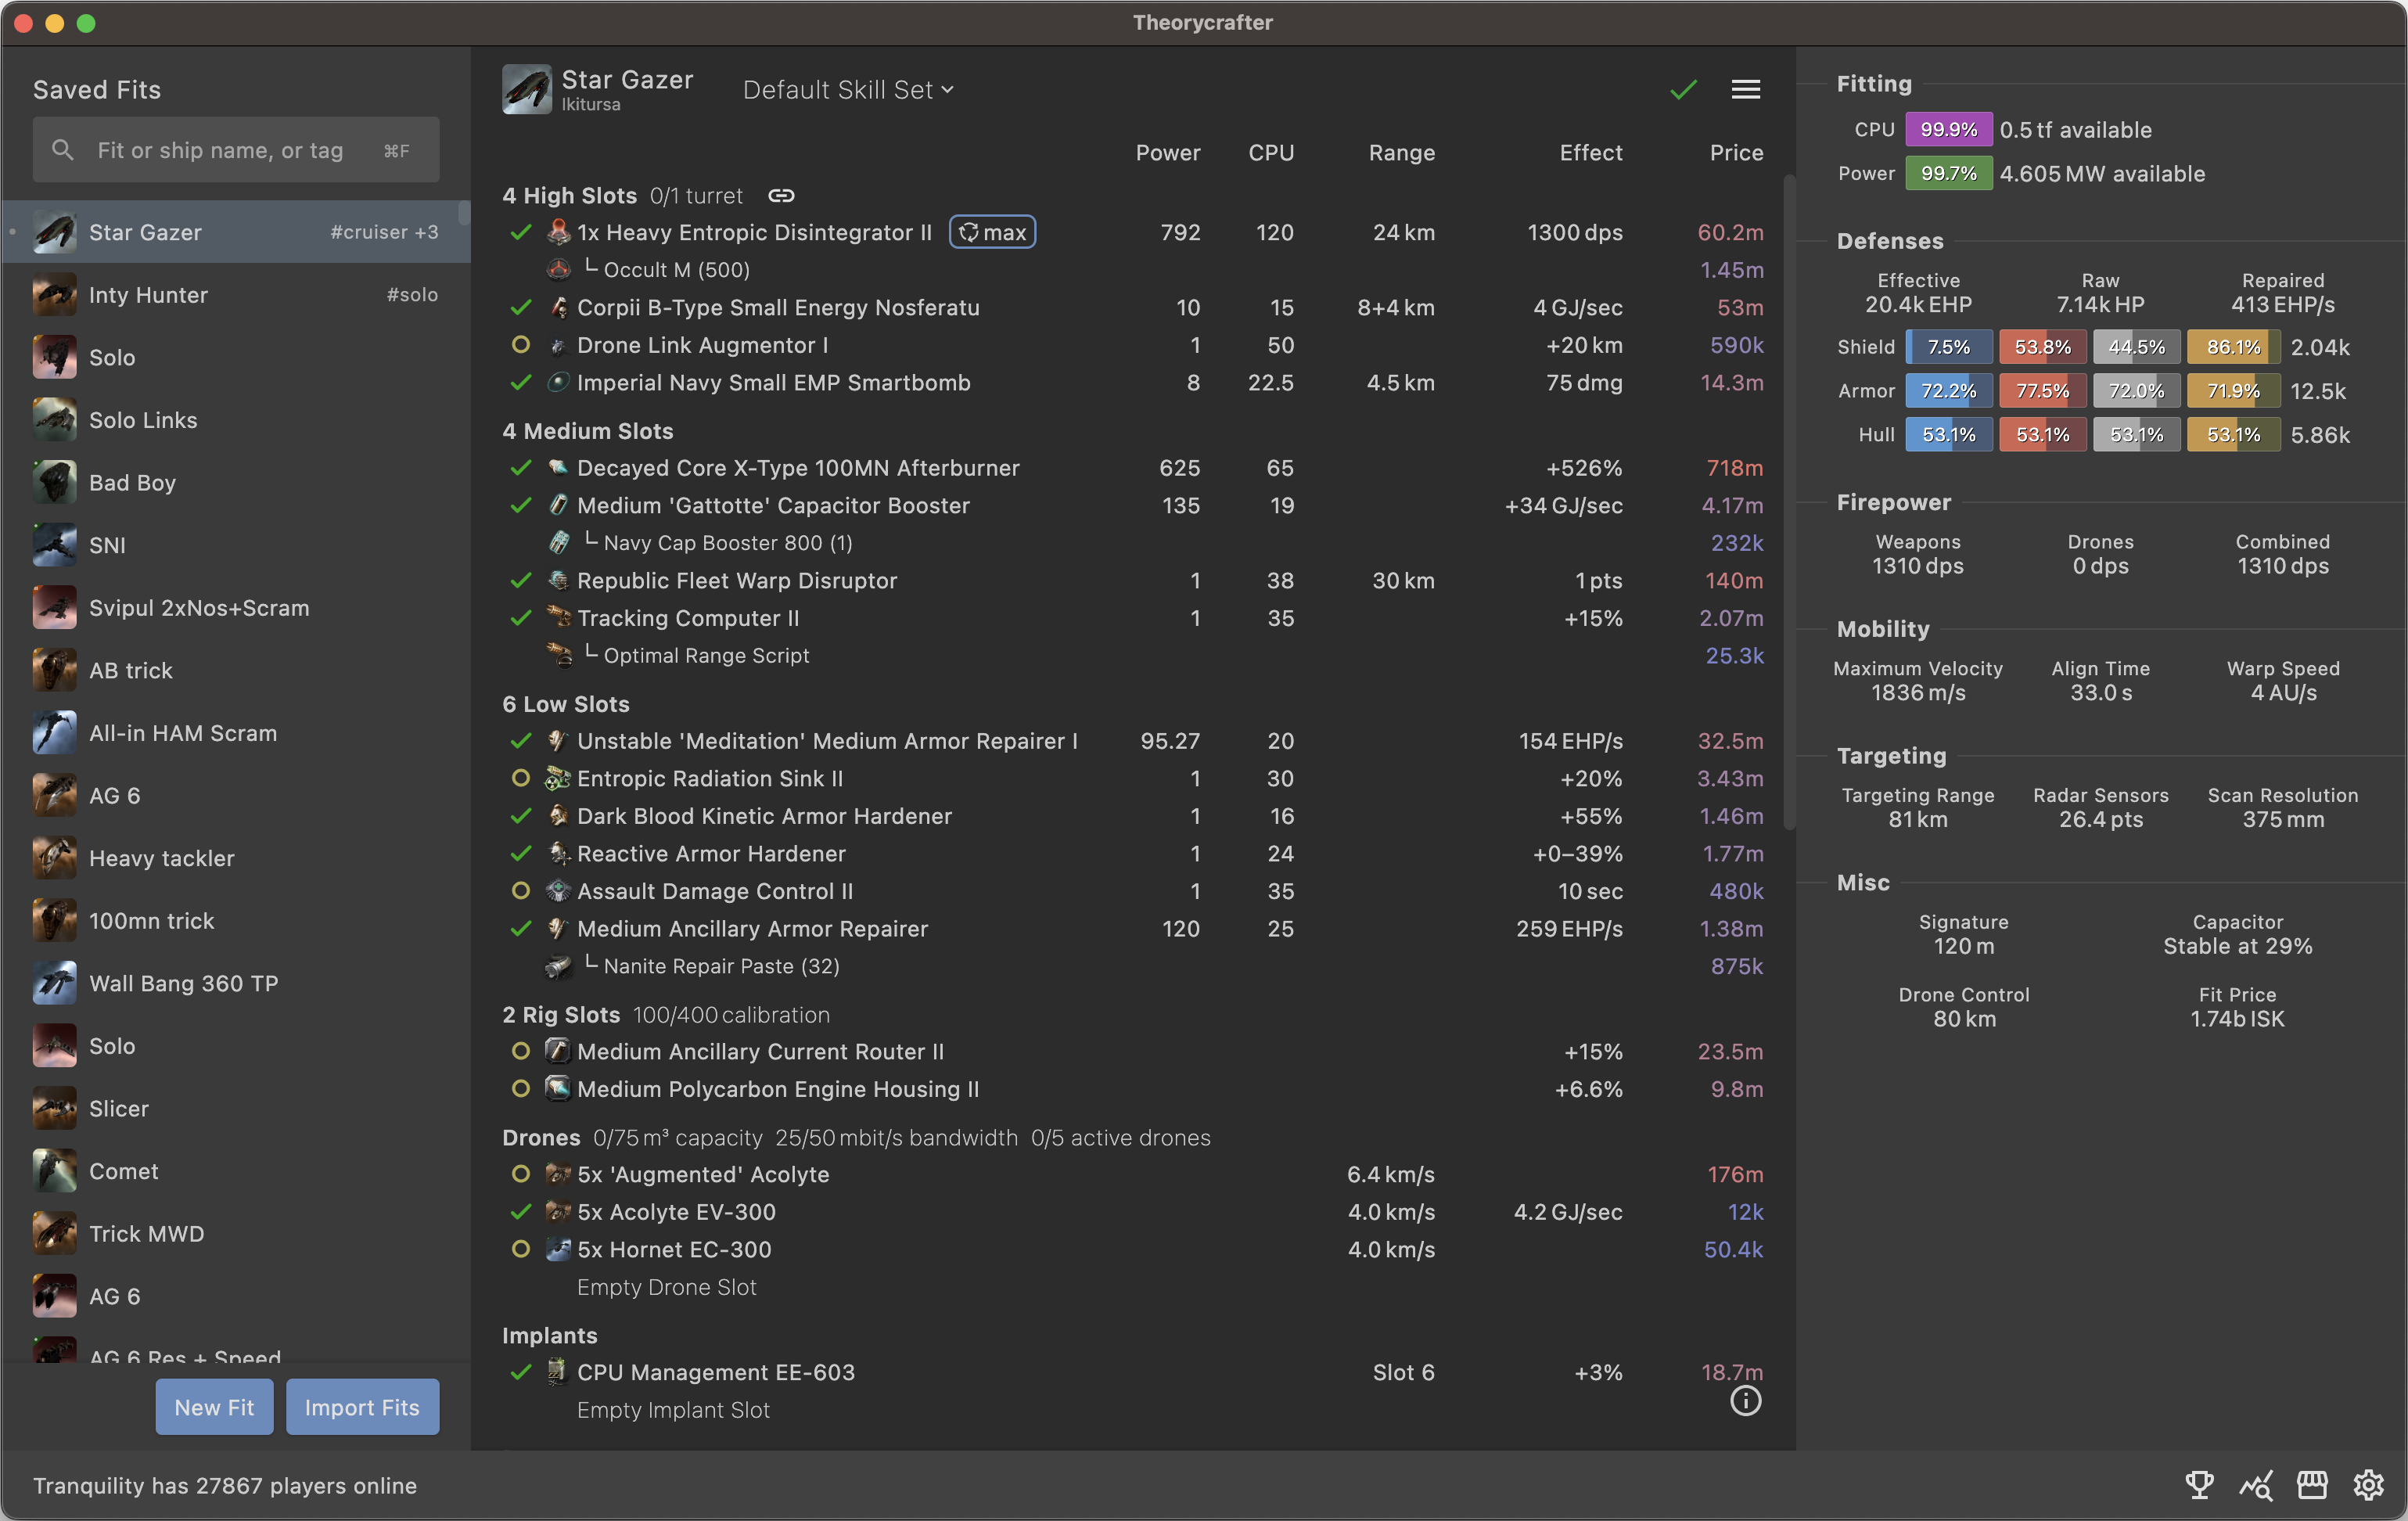Open the Default Skill Set dropdown
Viewport: 2408px width, 1521px height.
(x=848, y=90)
